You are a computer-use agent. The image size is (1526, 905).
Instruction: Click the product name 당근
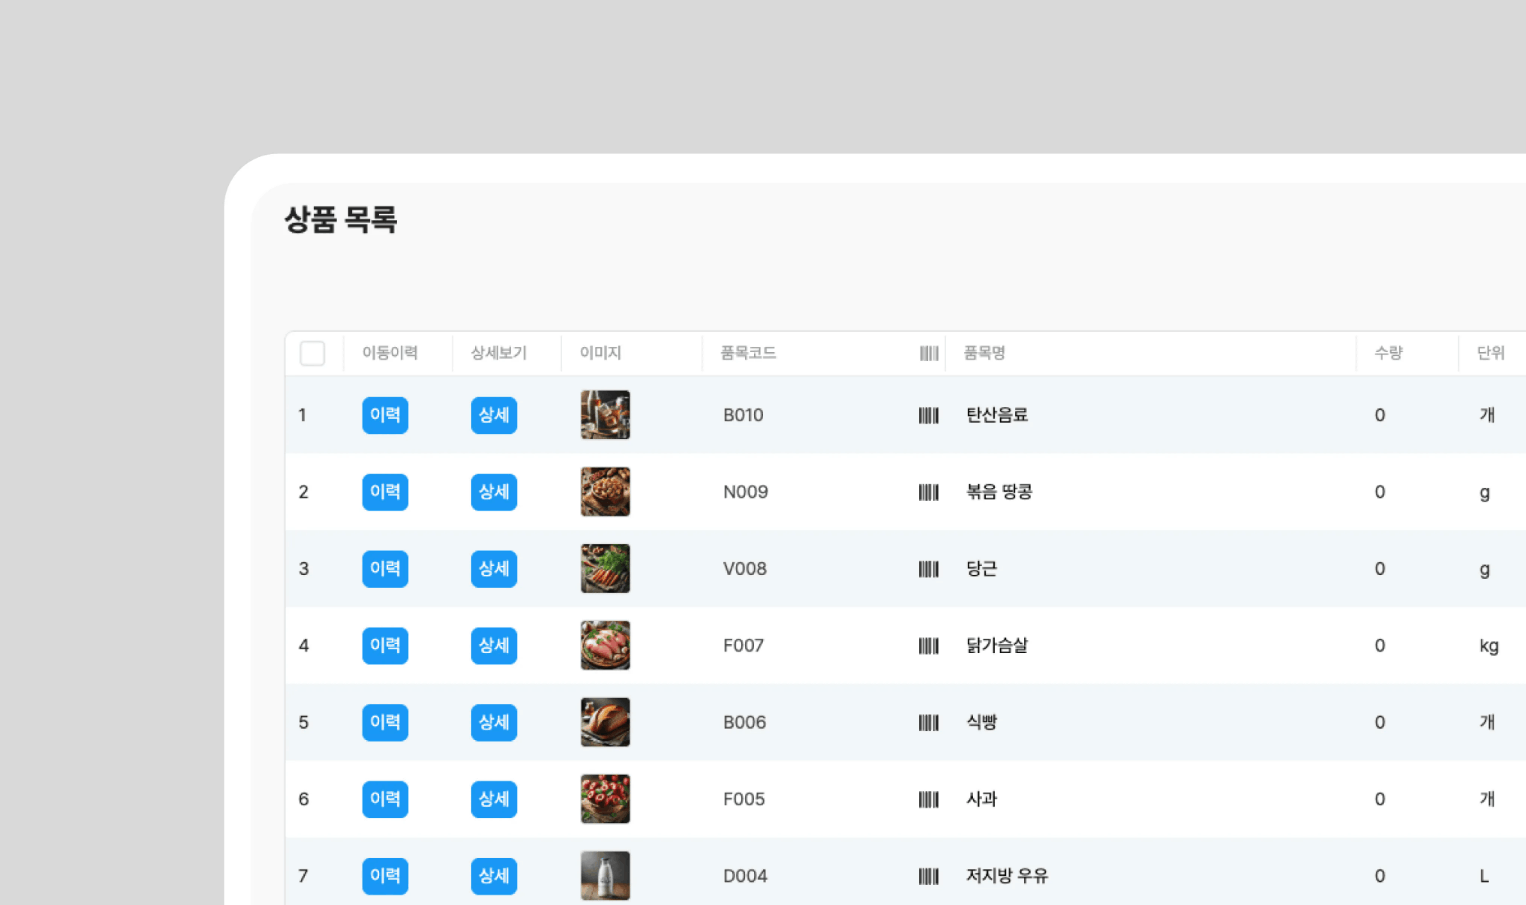coord(982,569)
